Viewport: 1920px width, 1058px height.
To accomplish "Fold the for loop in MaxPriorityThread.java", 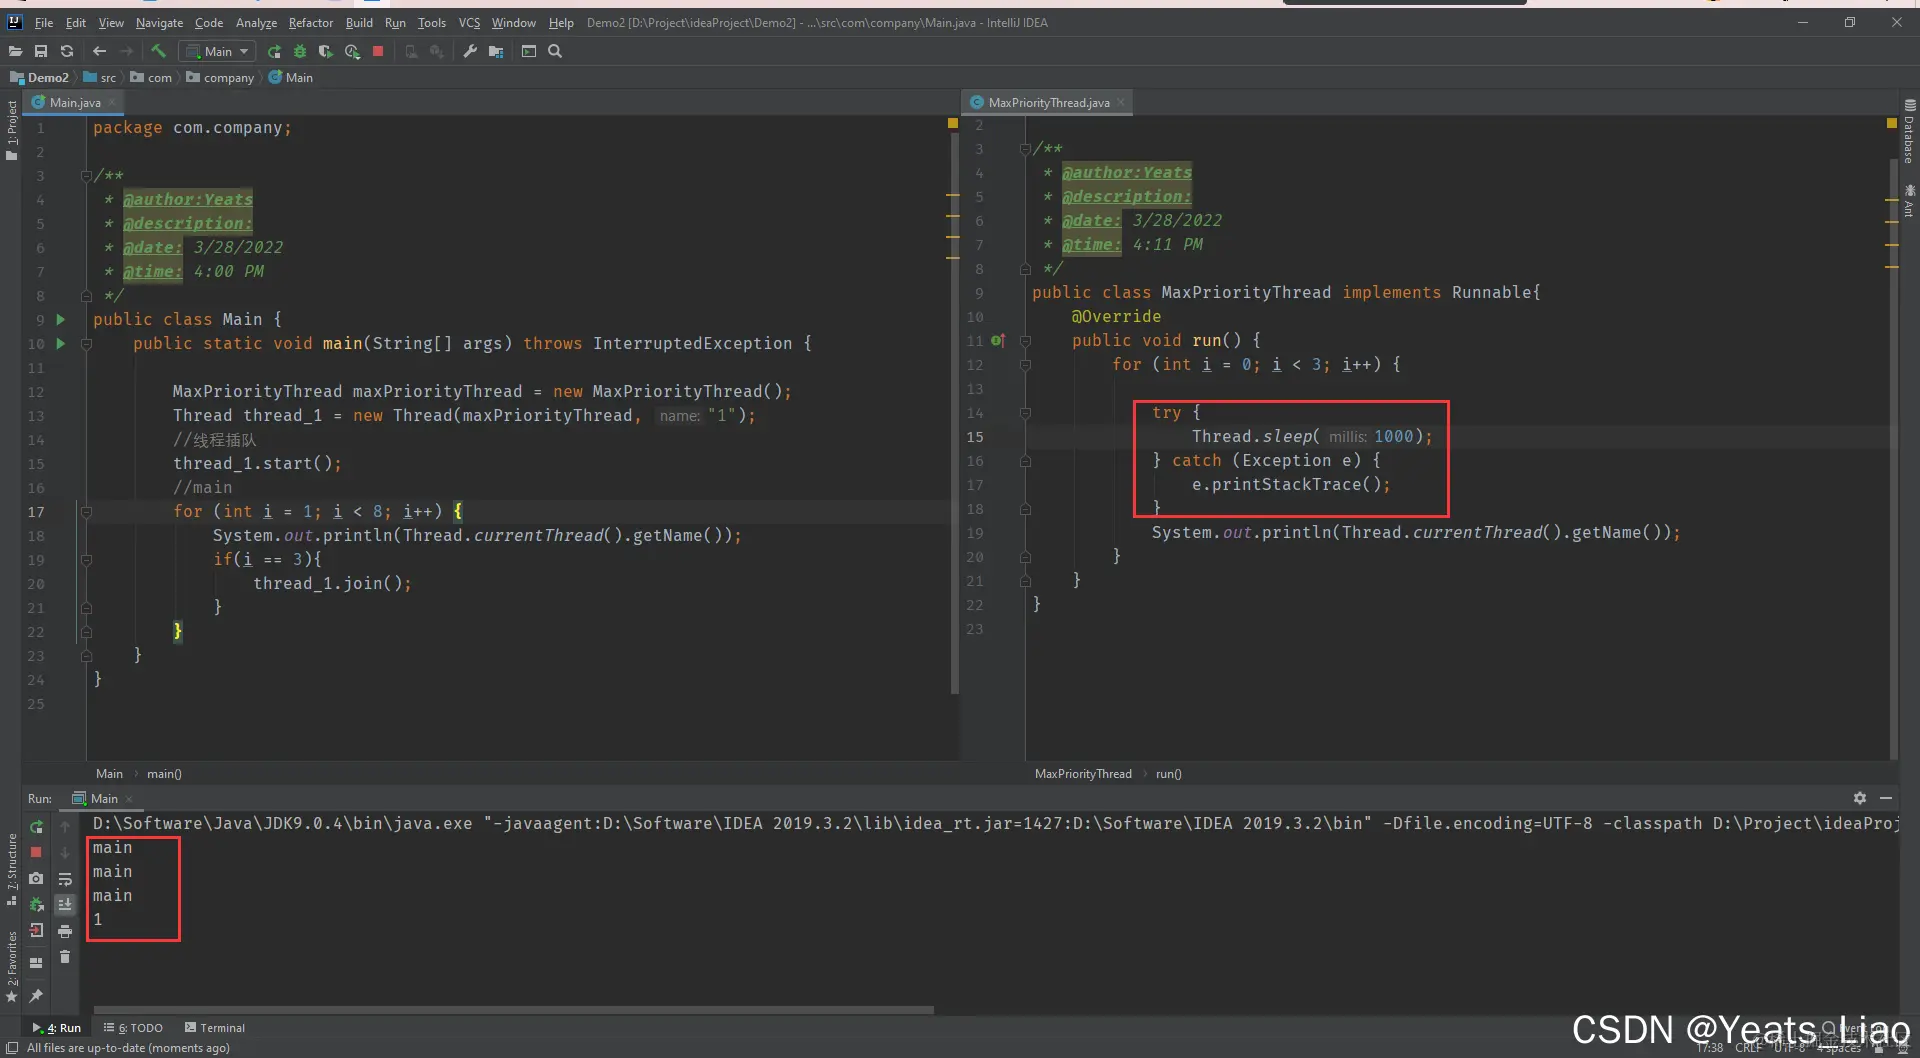I will [1025, 364].
